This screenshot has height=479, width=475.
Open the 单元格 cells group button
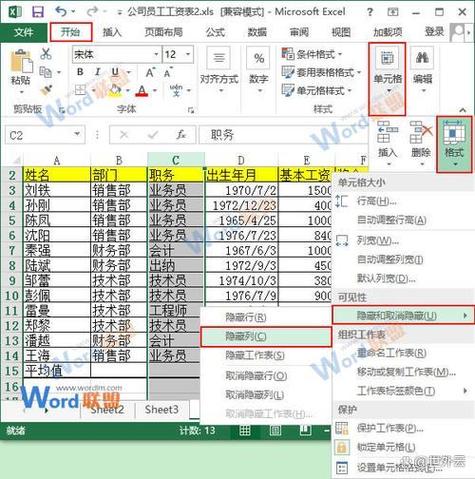point(387,79)
